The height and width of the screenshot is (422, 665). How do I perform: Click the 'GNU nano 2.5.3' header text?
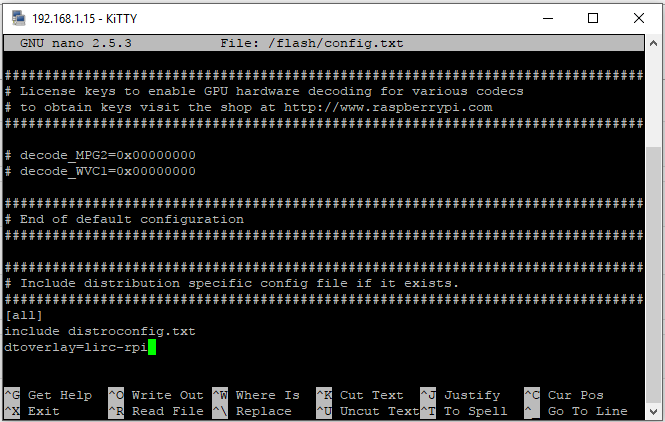[x=75, y=43]
